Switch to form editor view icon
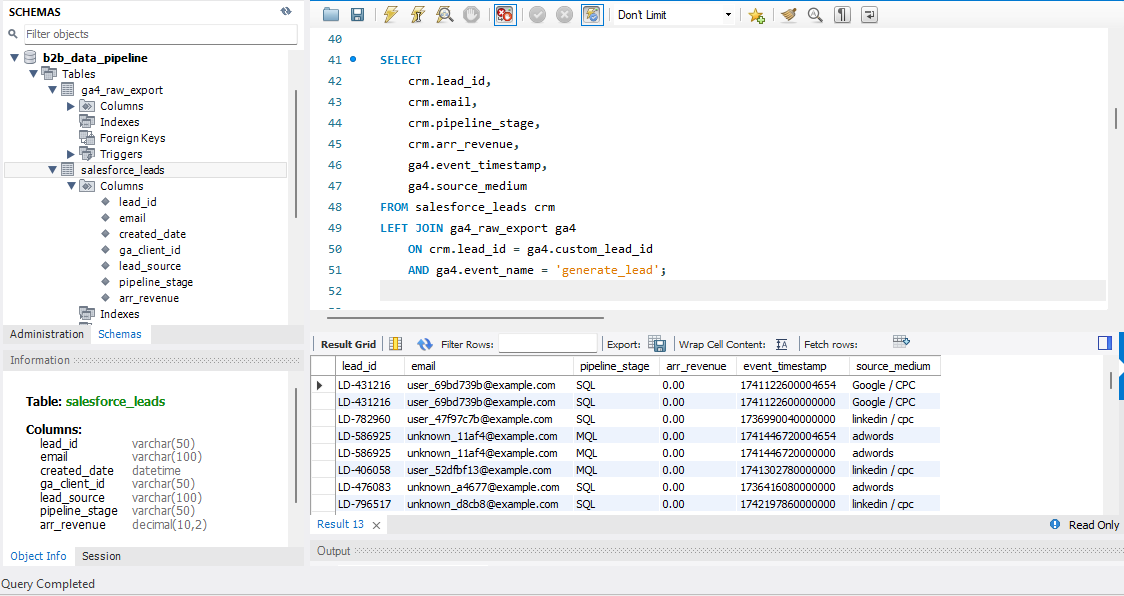Viewport: 1124px width, 596px height. (x=396, y=344)
